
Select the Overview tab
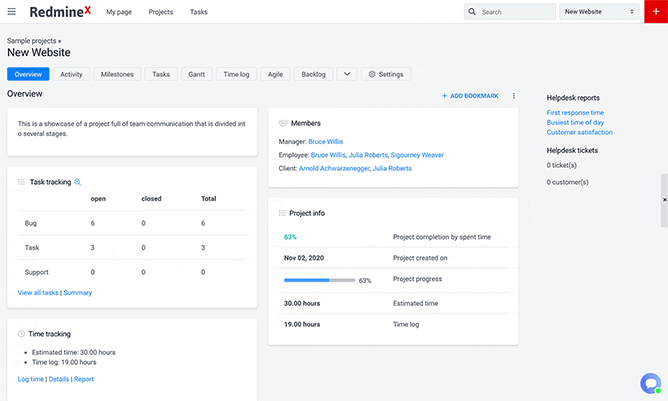click(28, 74)
